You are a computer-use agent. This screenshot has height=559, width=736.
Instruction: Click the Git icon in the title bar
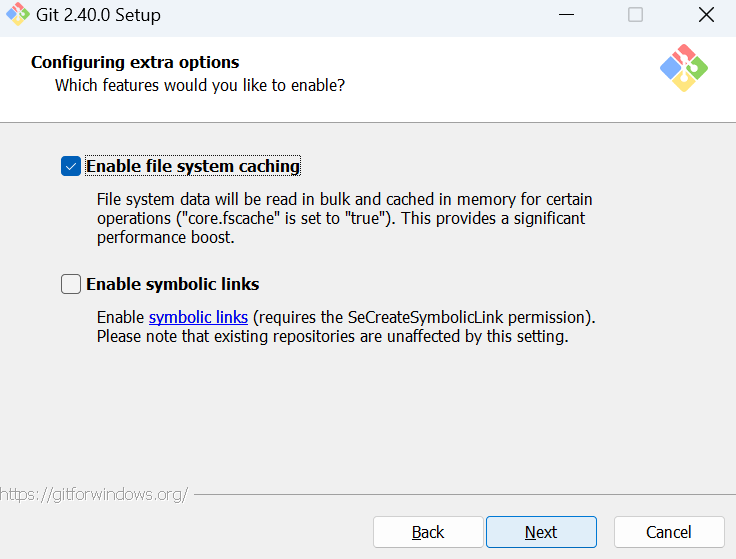18,15
